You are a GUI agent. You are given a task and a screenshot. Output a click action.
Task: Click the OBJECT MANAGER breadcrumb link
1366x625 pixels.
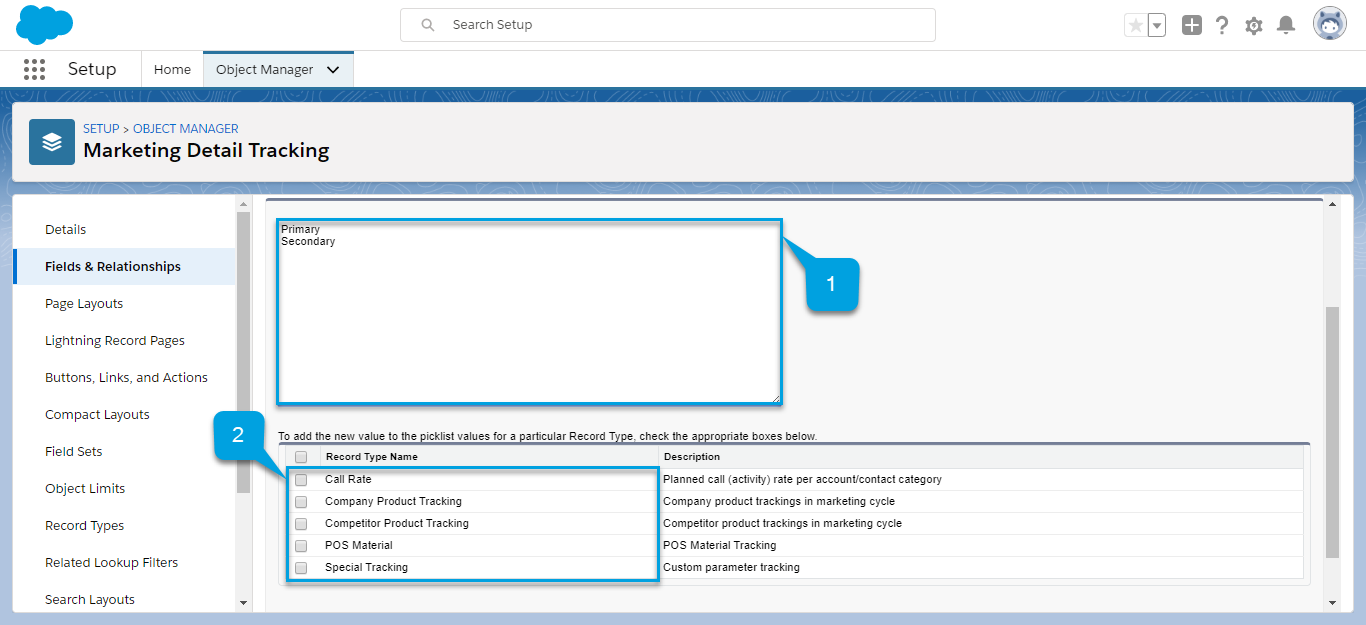point(186,129)
